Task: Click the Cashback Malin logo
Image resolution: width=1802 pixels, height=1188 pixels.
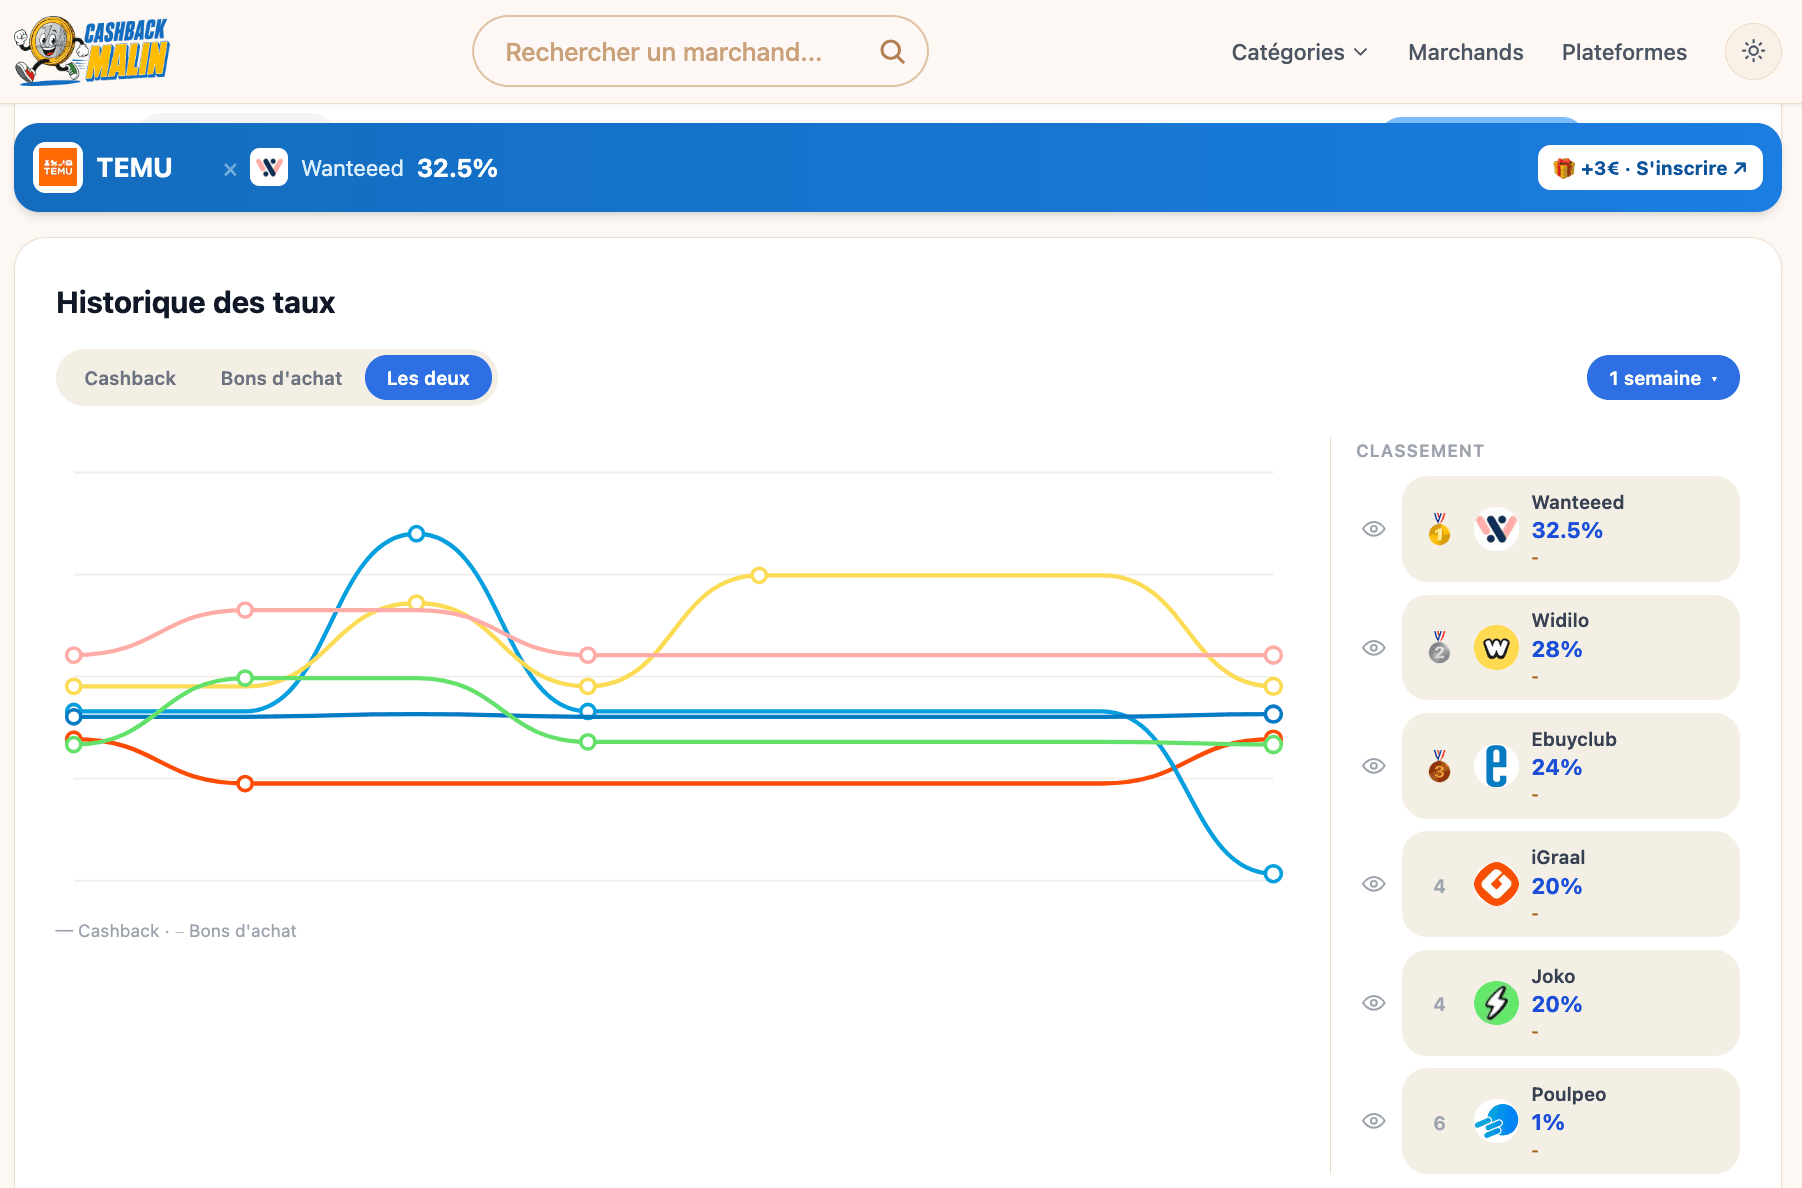Action: click(x=91, y=51)
